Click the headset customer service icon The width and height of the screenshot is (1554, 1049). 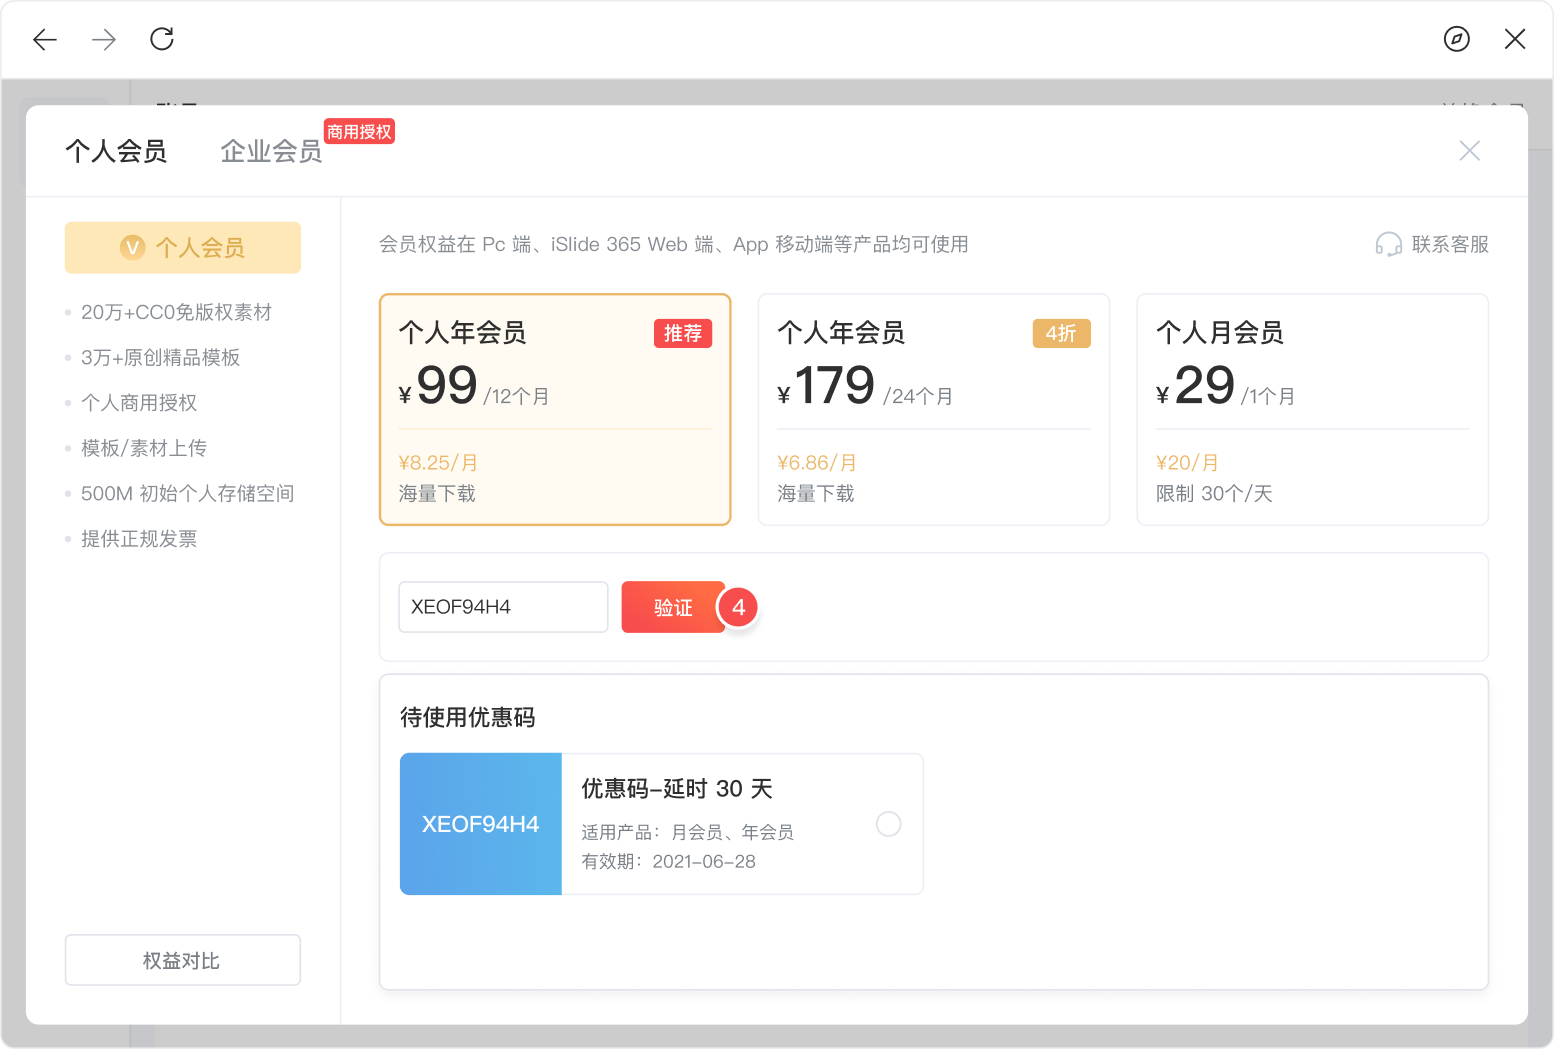coord(1388,245)
